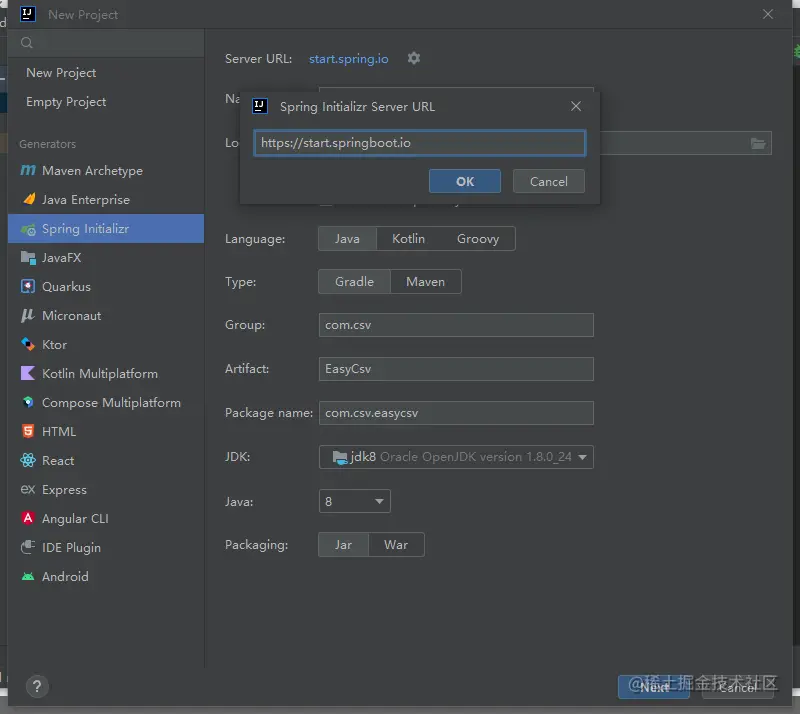Open the Java version dropdown
This screenshot has height=714, width=800.
point(355,501)
